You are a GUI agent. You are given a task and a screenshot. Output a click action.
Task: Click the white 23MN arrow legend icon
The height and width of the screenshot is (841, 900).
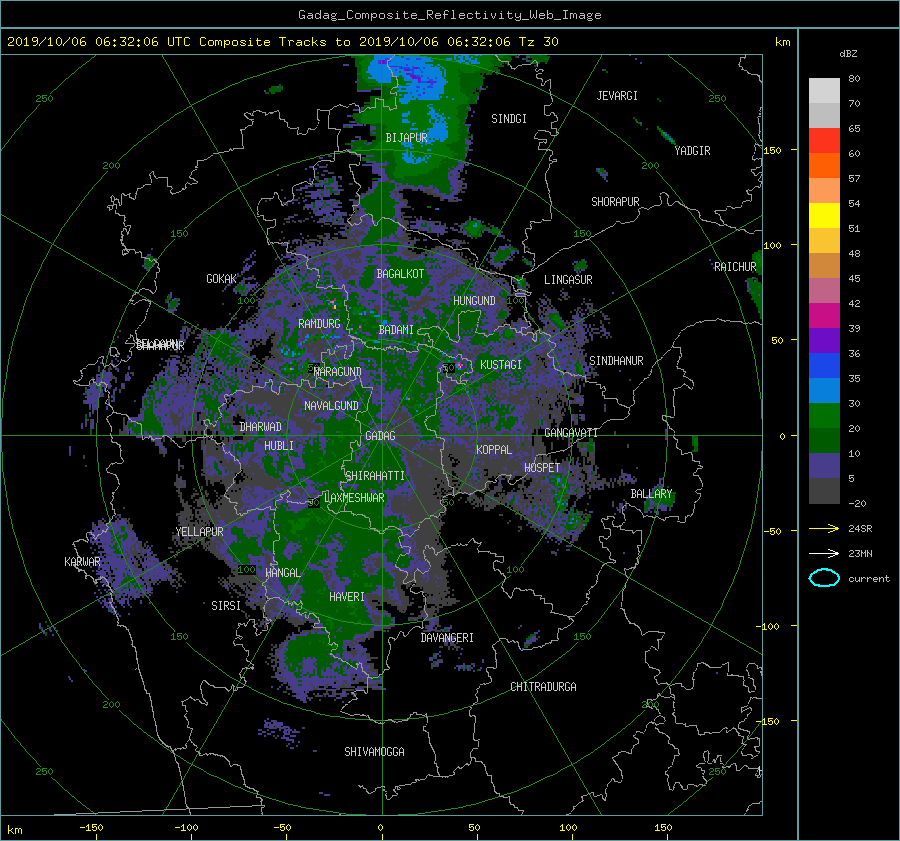[x=824, y=553]
